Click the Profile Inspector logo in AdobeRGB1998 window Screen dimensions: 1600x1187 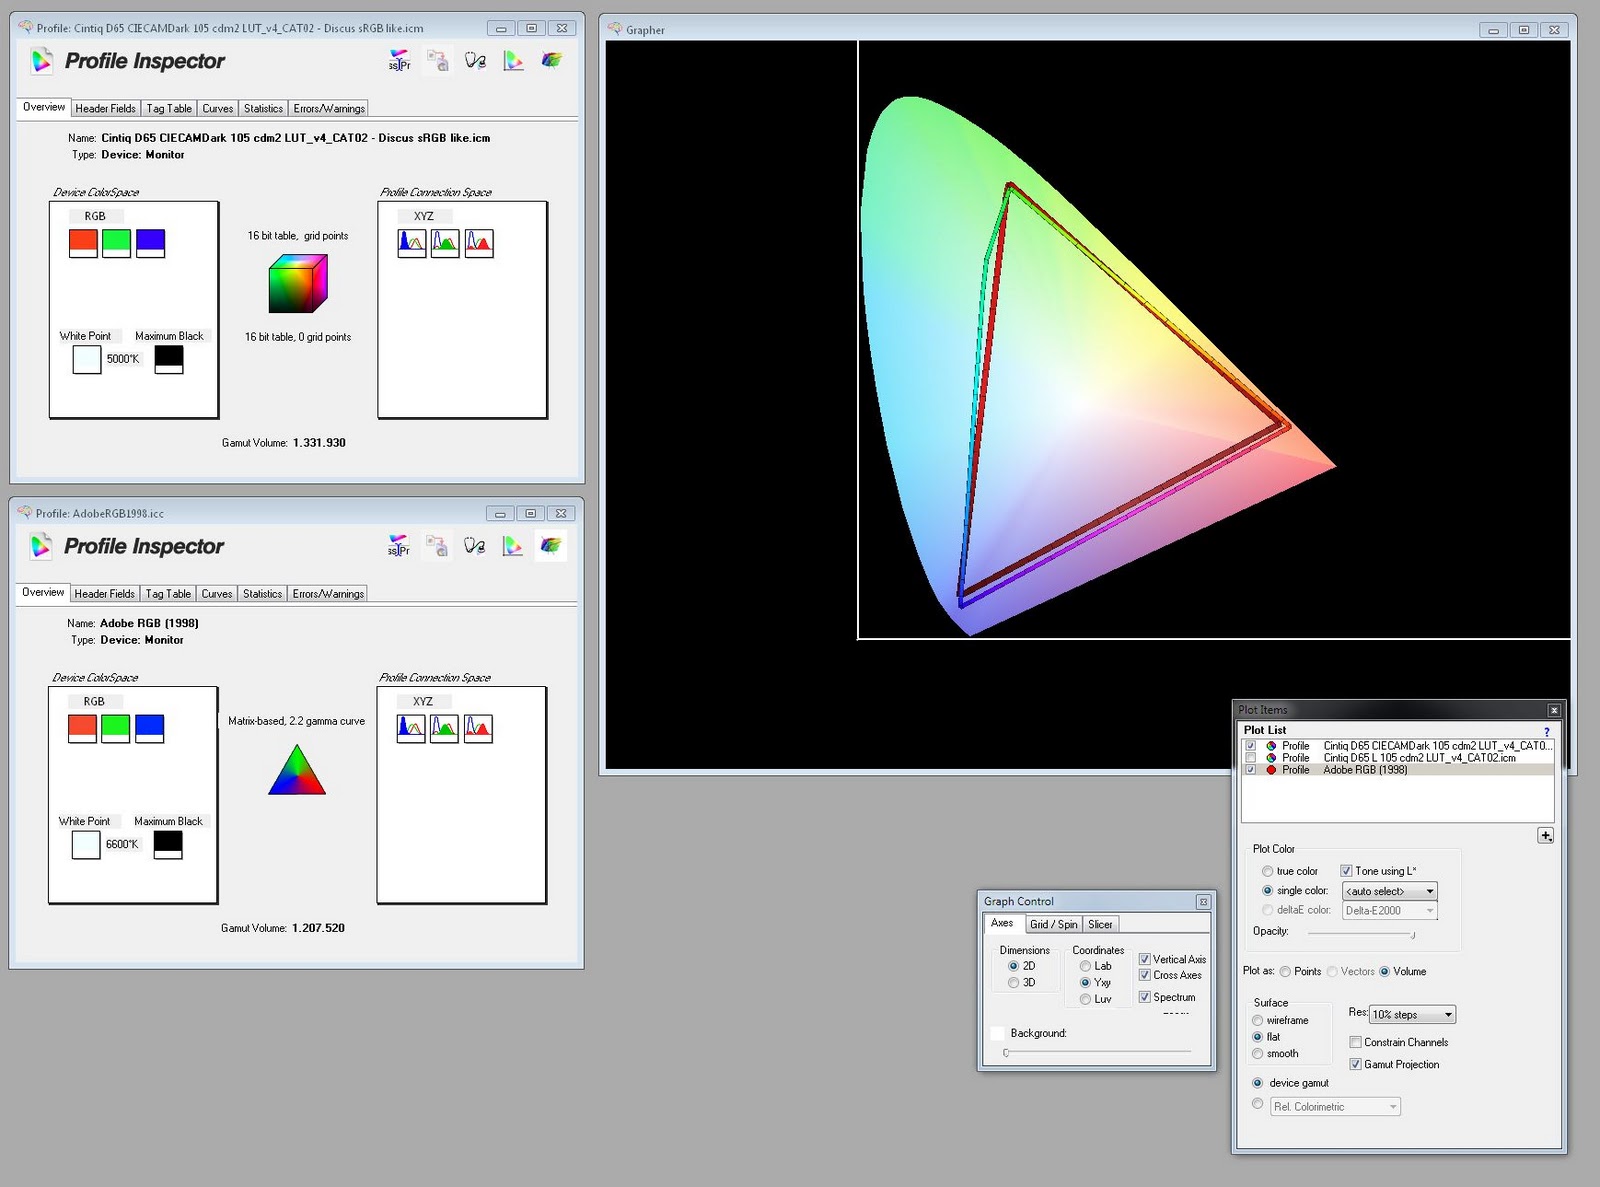pyautogui.click(x=42, y=546)
